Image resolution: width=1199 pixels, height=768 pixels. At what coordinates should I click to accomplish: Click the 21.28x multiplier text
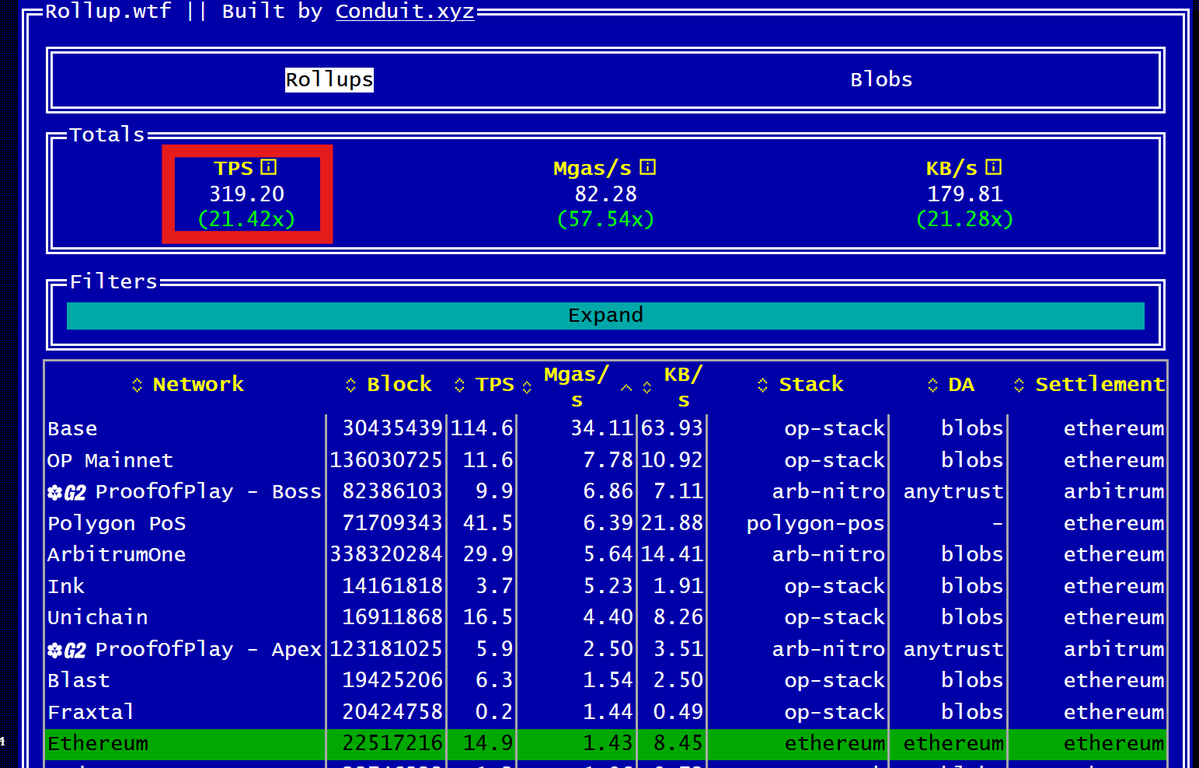coord(964,220)
